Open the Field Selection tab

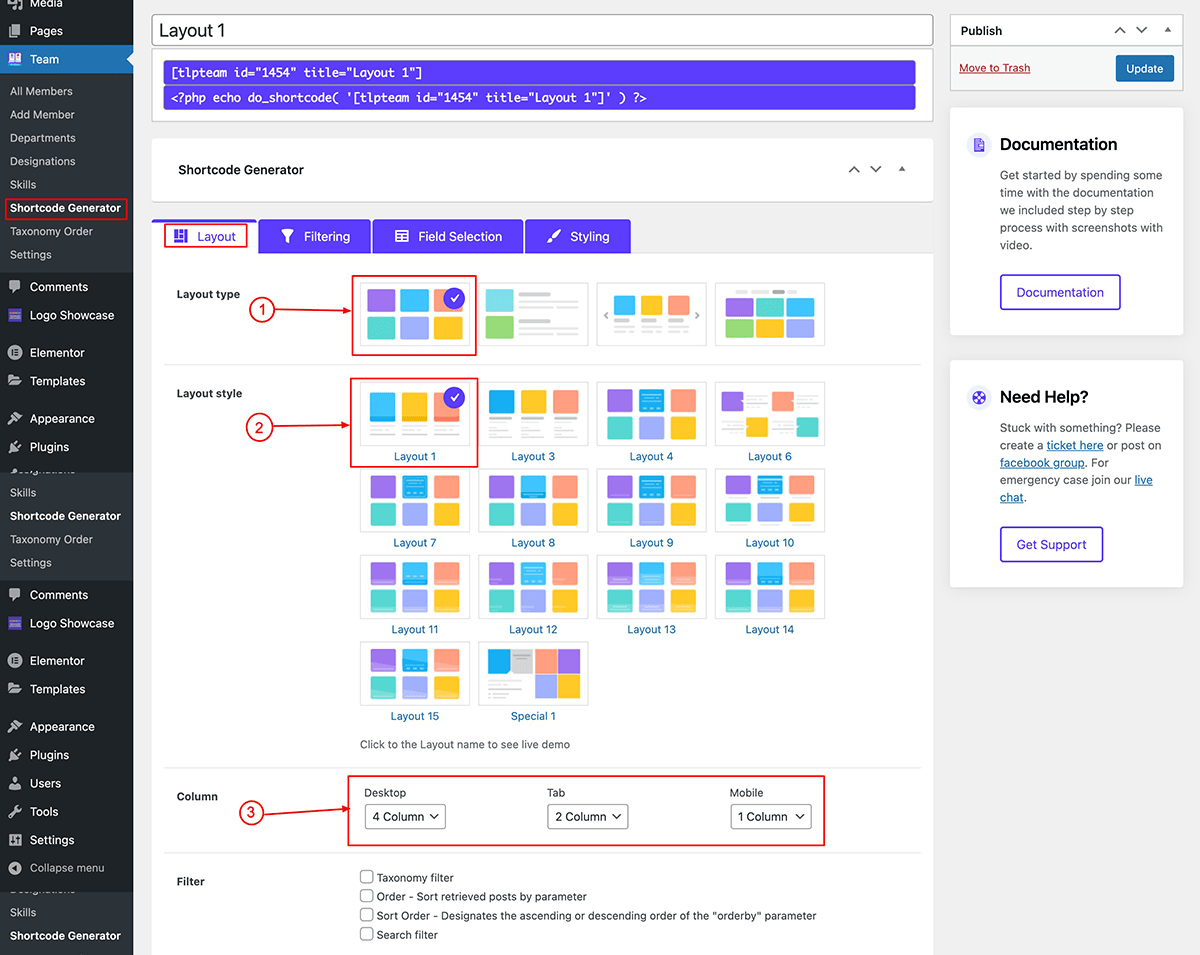pyautogui.click(x=448, y=237)
